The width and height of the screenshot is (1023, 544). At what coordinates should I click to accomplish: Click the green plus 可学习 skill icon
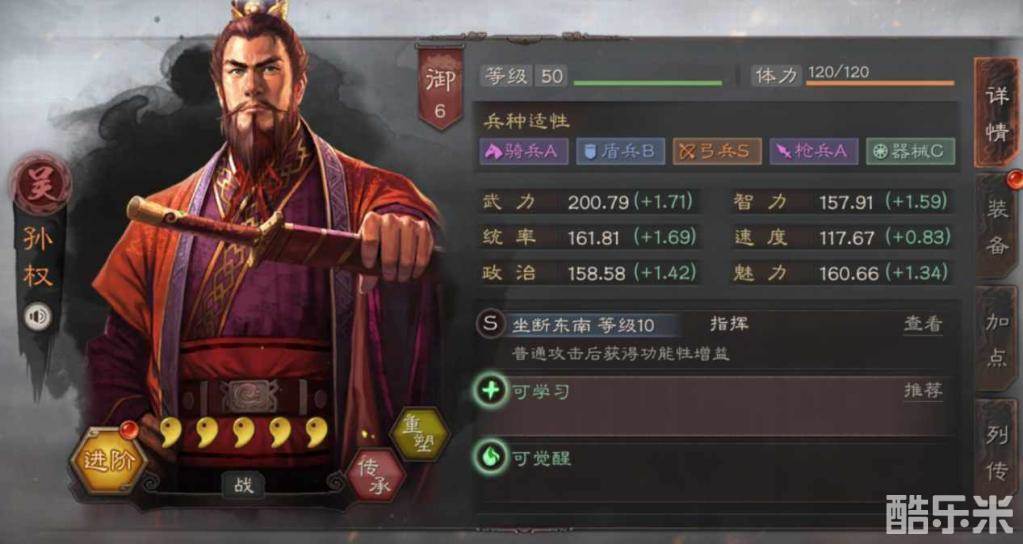click(x=491, y=391)
